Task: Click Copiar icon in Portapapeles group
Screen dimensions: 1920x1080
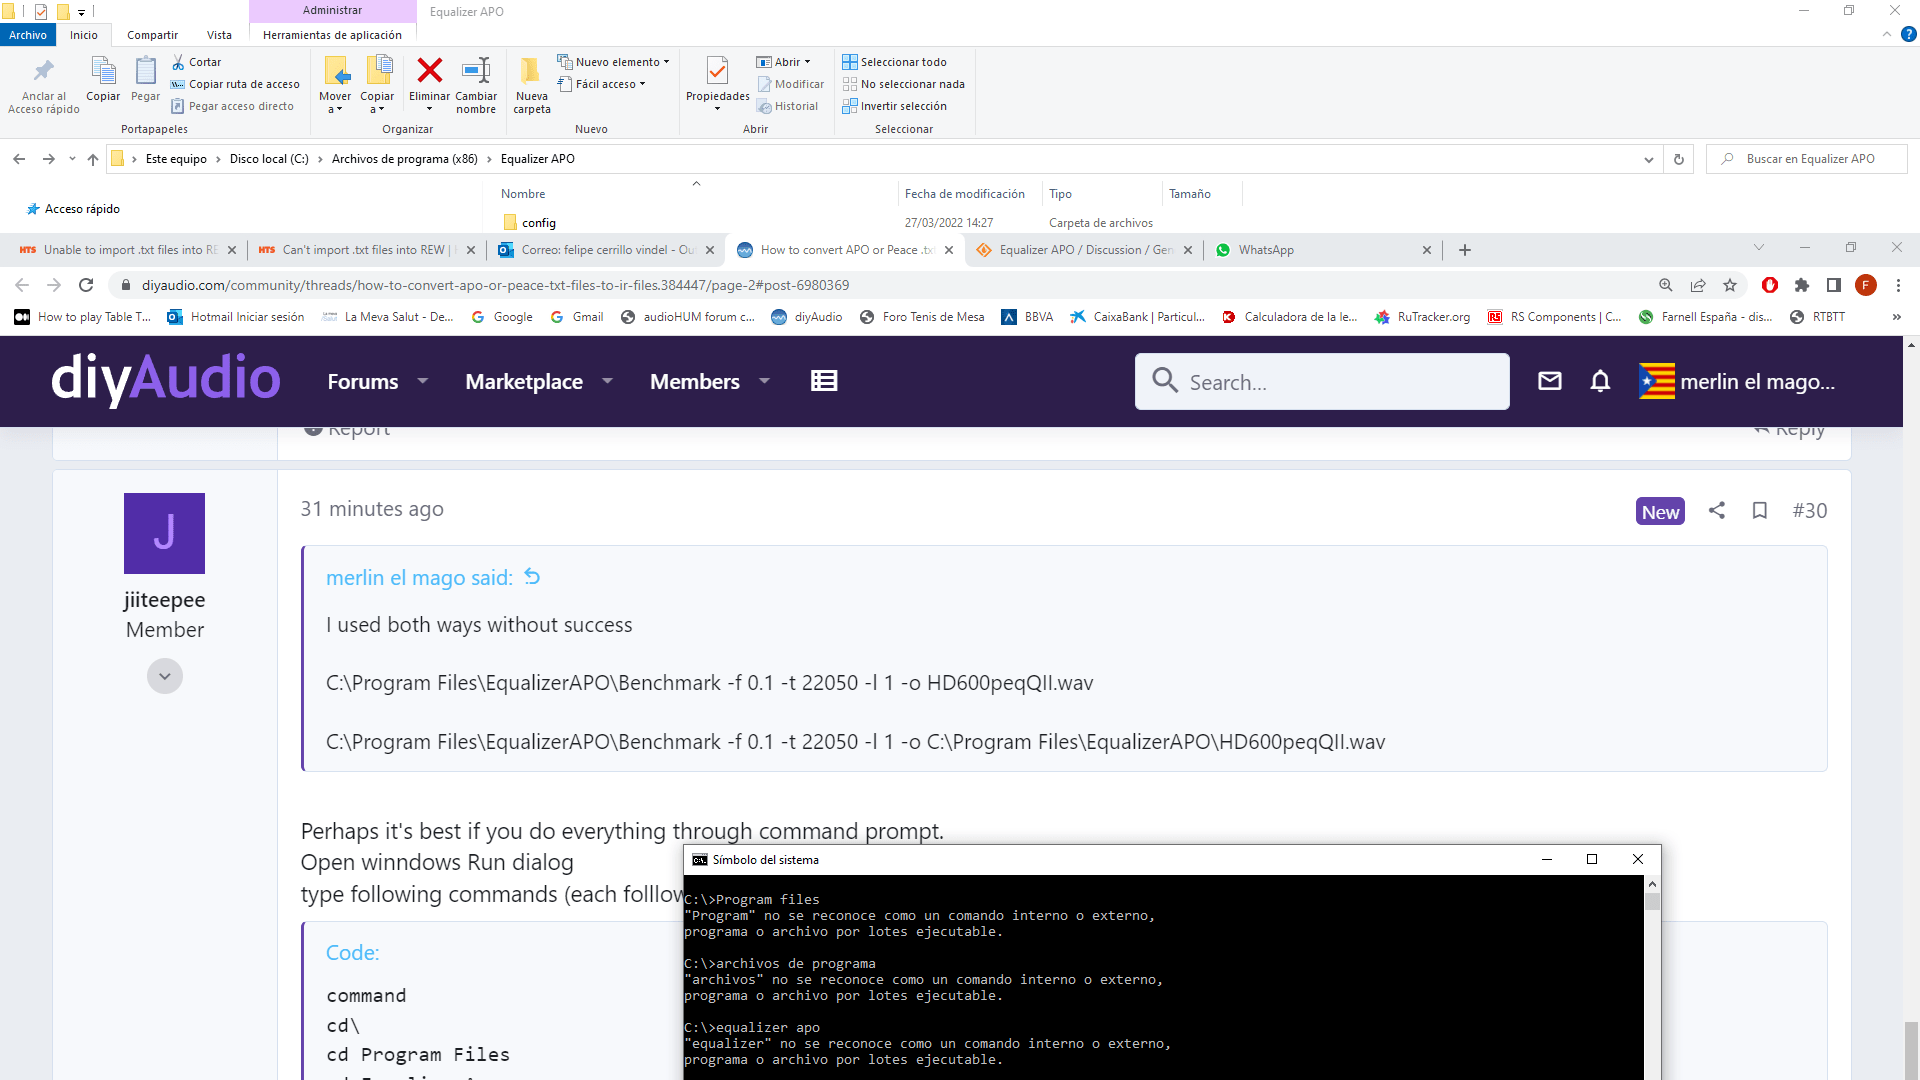Action: pos(103,70)
